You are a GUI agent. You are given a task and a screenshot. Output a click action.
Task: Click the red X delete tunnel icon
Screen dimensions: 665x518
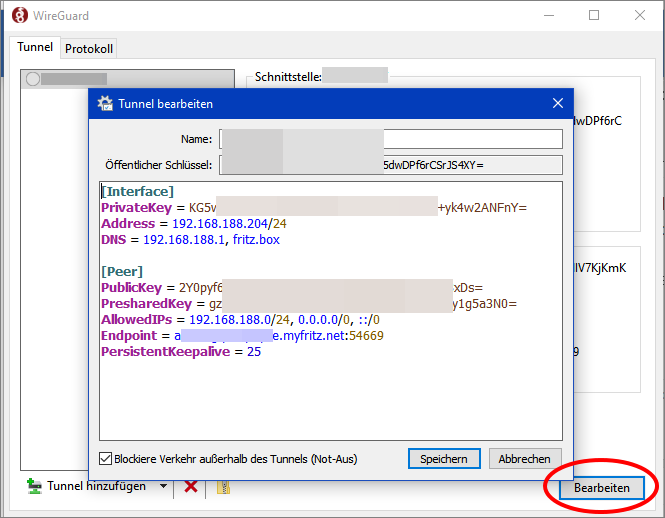(x=191, y=487)
